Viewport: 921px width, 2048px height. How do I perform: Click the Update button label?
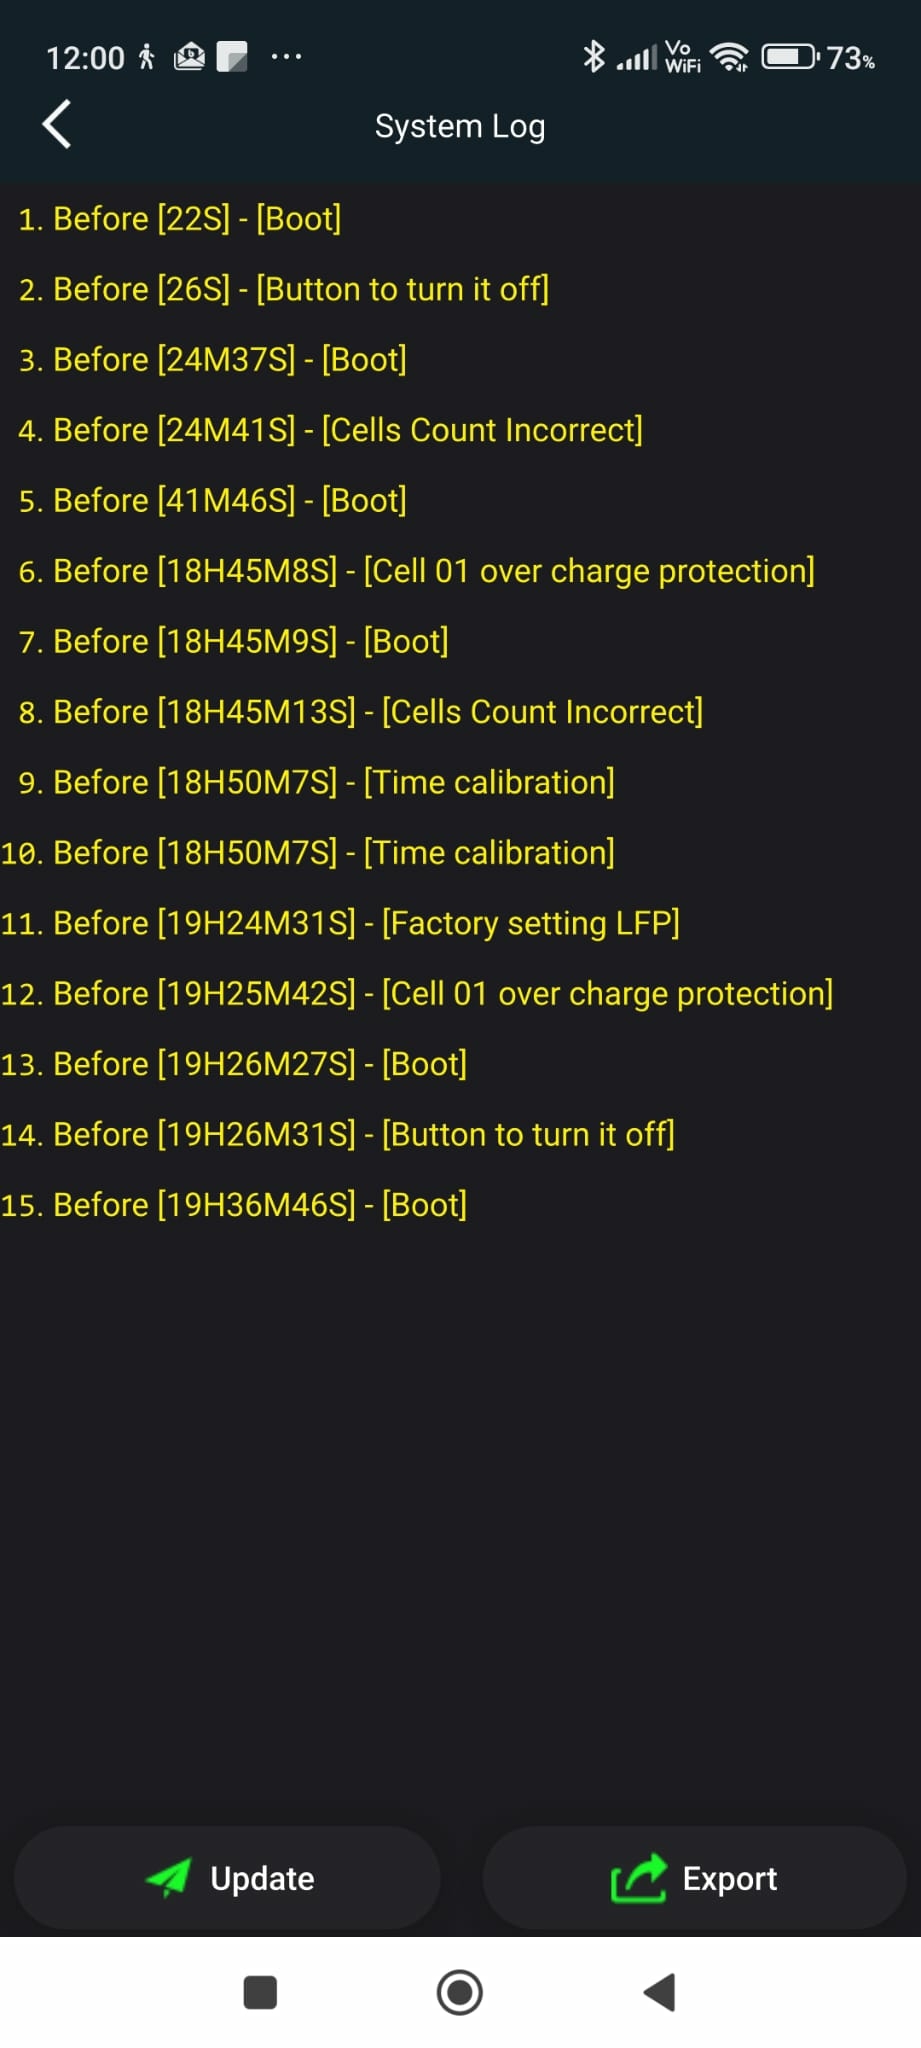coord(262,1879)
